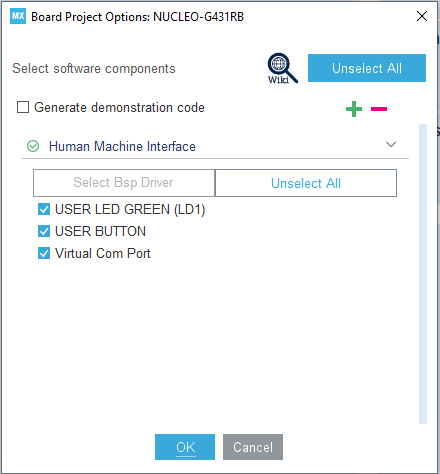Click the pink minus collapse-all icon
440x474 pixels.
pyautogui.click(x=379, y=109)
